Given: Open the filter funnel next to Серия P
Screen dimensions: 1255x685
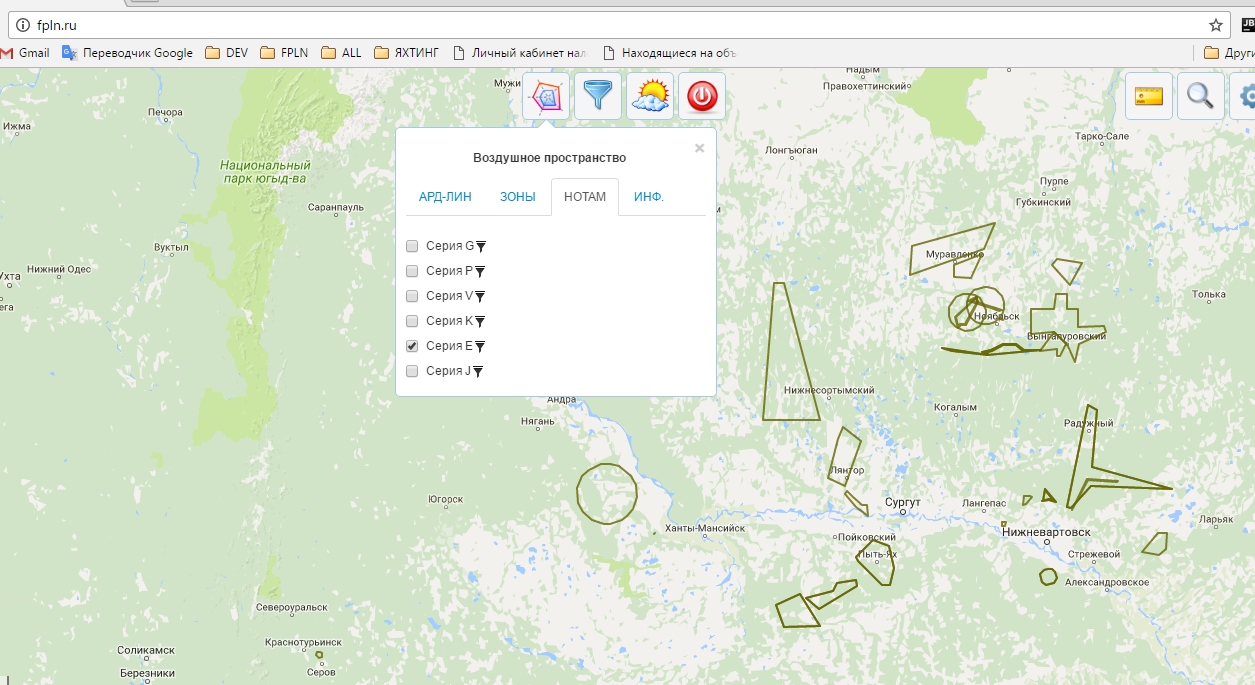Looking at the screenshot, I should 480,271.
